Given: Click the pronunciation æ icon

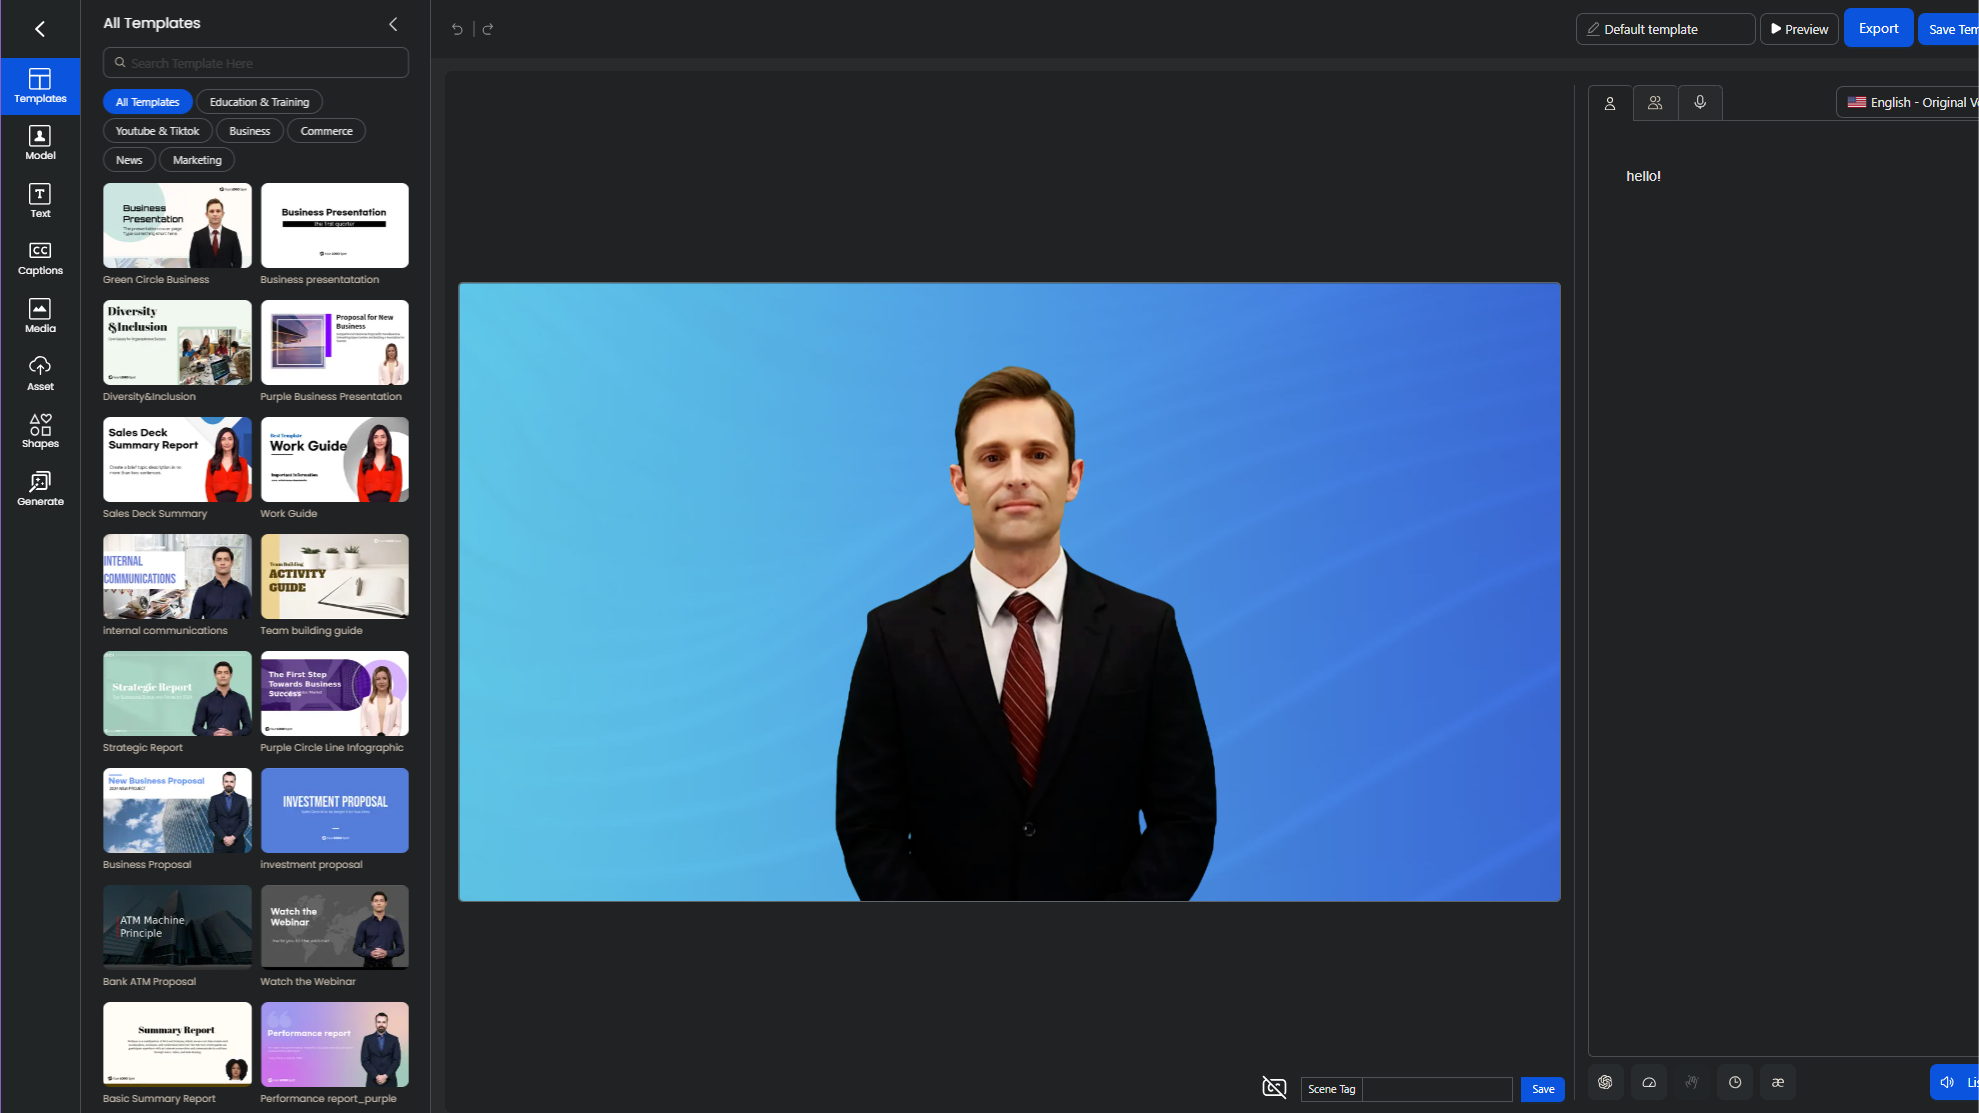Looking at the screenshot, I should [x=1778, y=1082].
